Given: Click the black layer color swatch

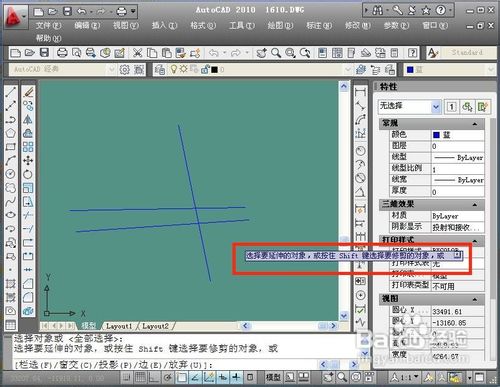Looking at the screenshot, I should tap(214, 70).
